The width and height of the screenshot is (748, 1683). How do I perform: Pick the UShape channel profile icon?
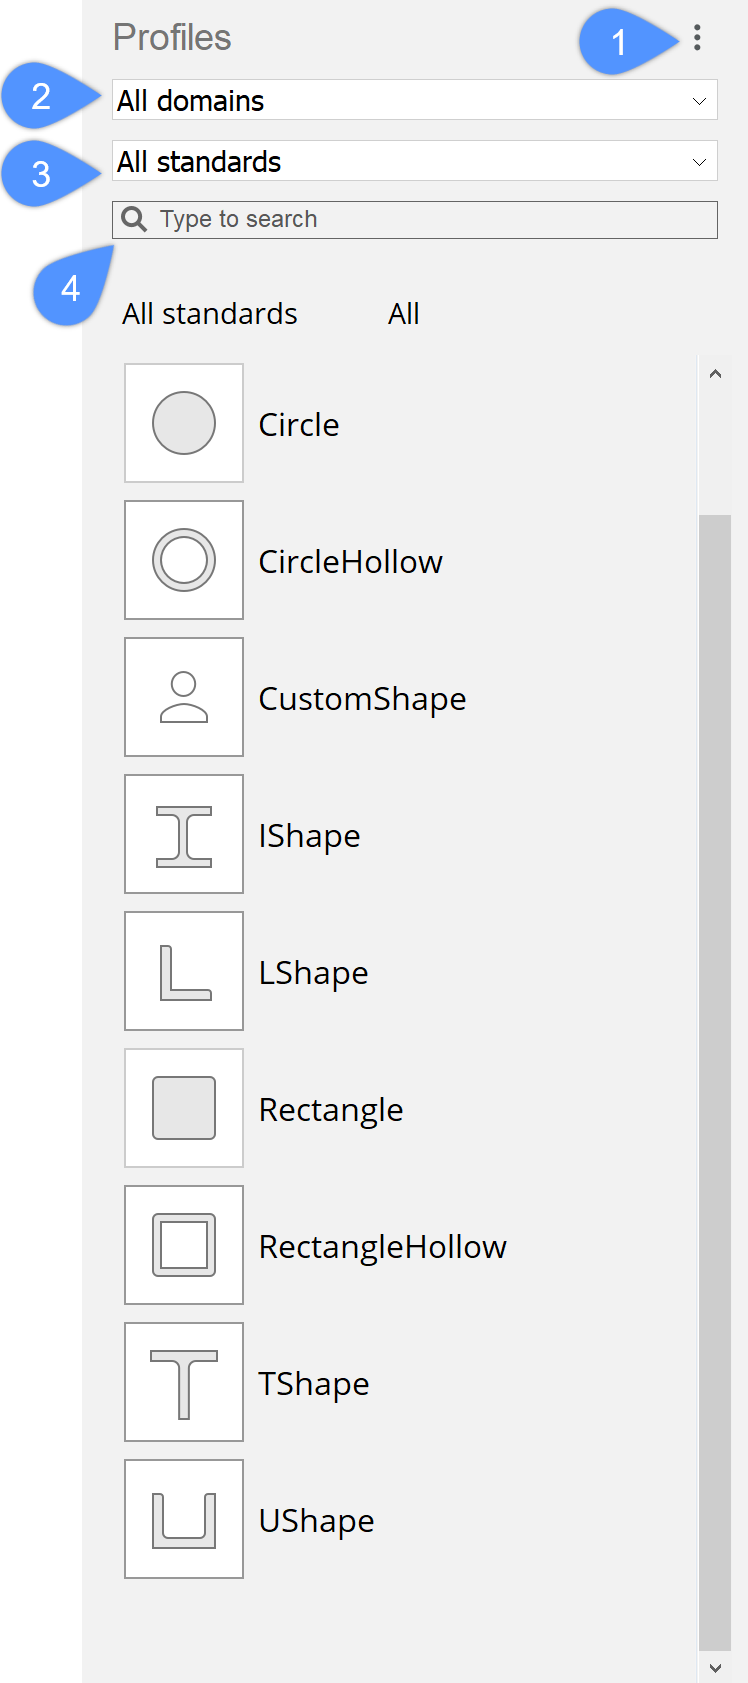pyautogui.click(x=184, y=1519)
